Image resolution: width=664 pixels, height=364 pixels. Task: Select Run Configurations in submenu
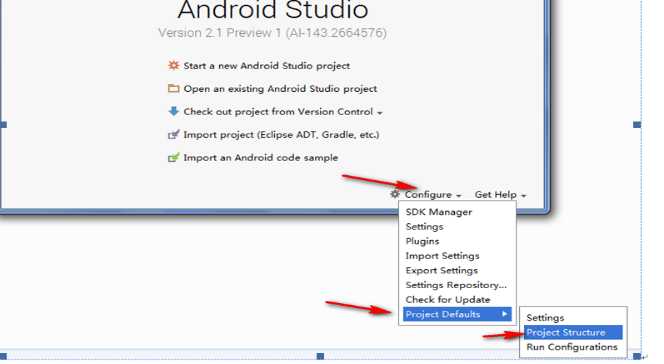pyautogui.click(x=572, y=347)
